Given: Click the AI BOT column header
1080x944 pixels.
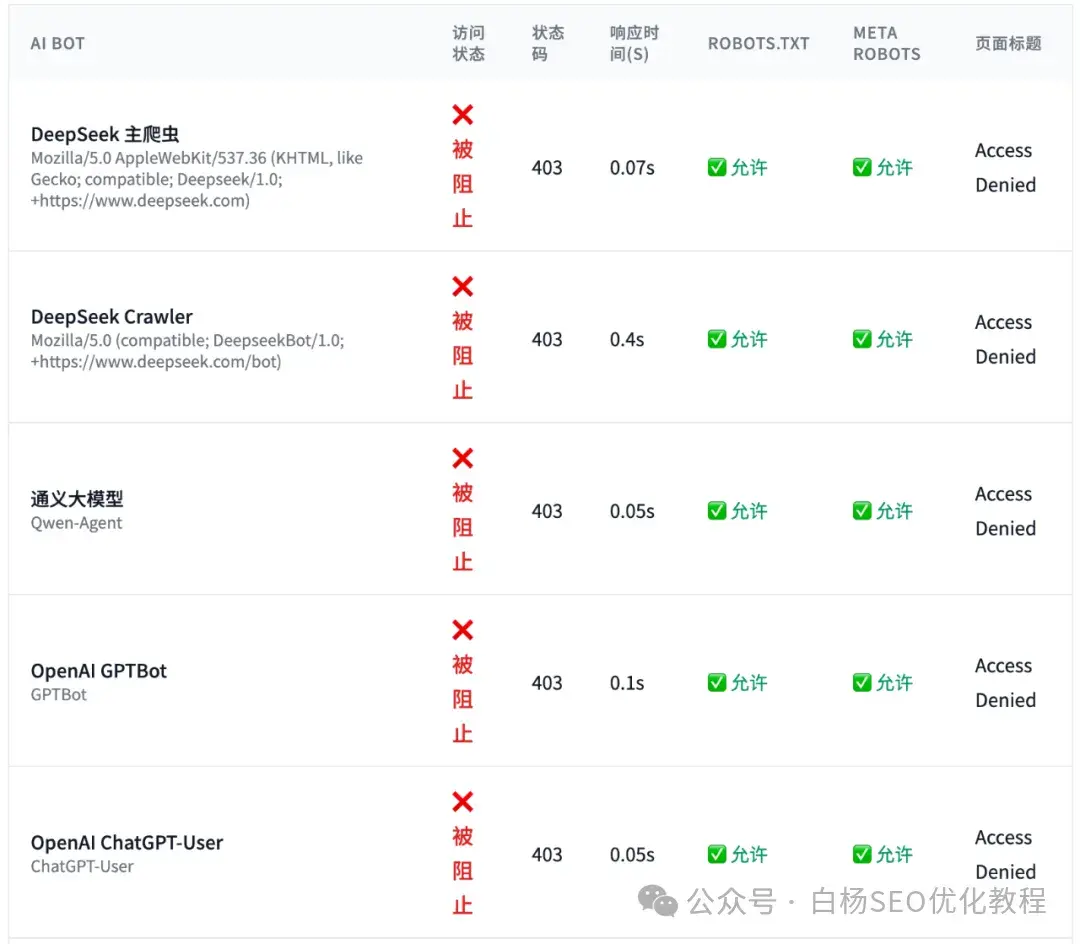Looking at the screenshot, I should click(x=58, y=43).
